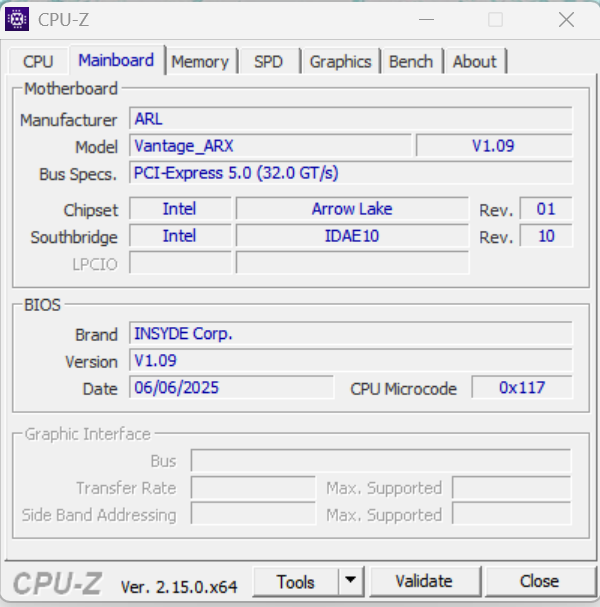Open the Graphics tab

[x=341, y=62]
